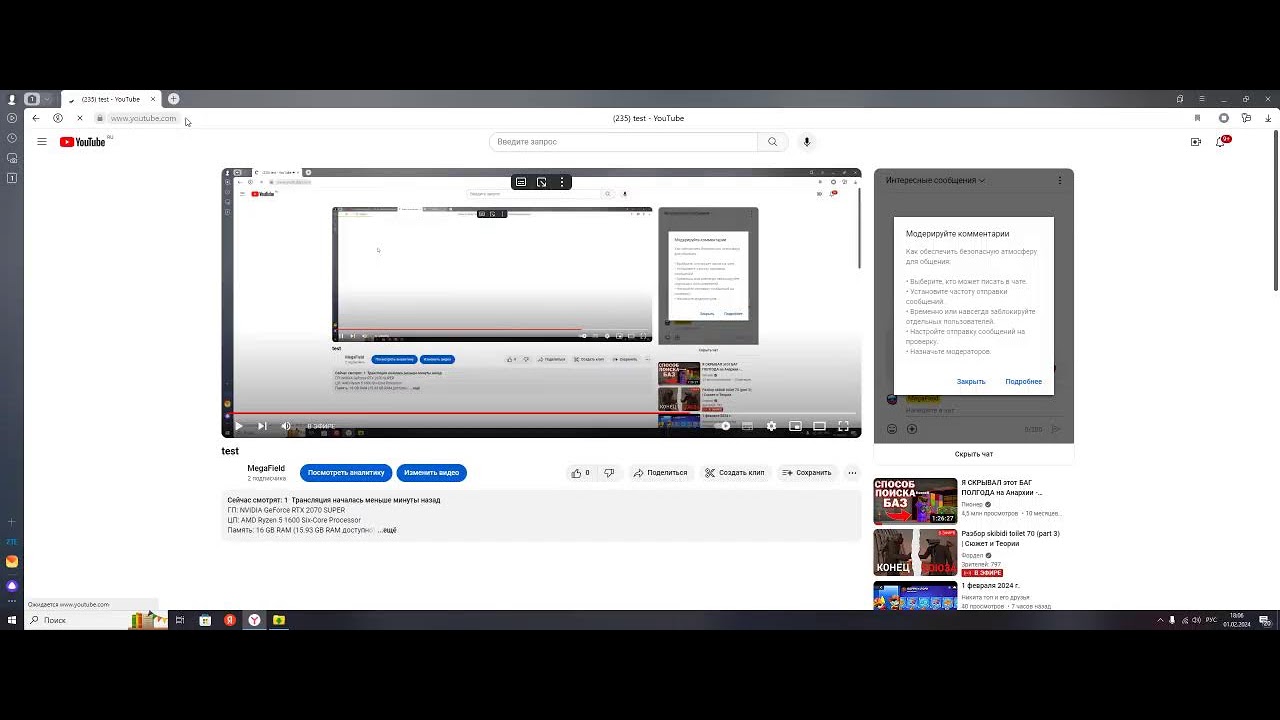Open the YouTube guide hamburger menu
Viewport: 1280px width, 720px height.
pos(42,142)
